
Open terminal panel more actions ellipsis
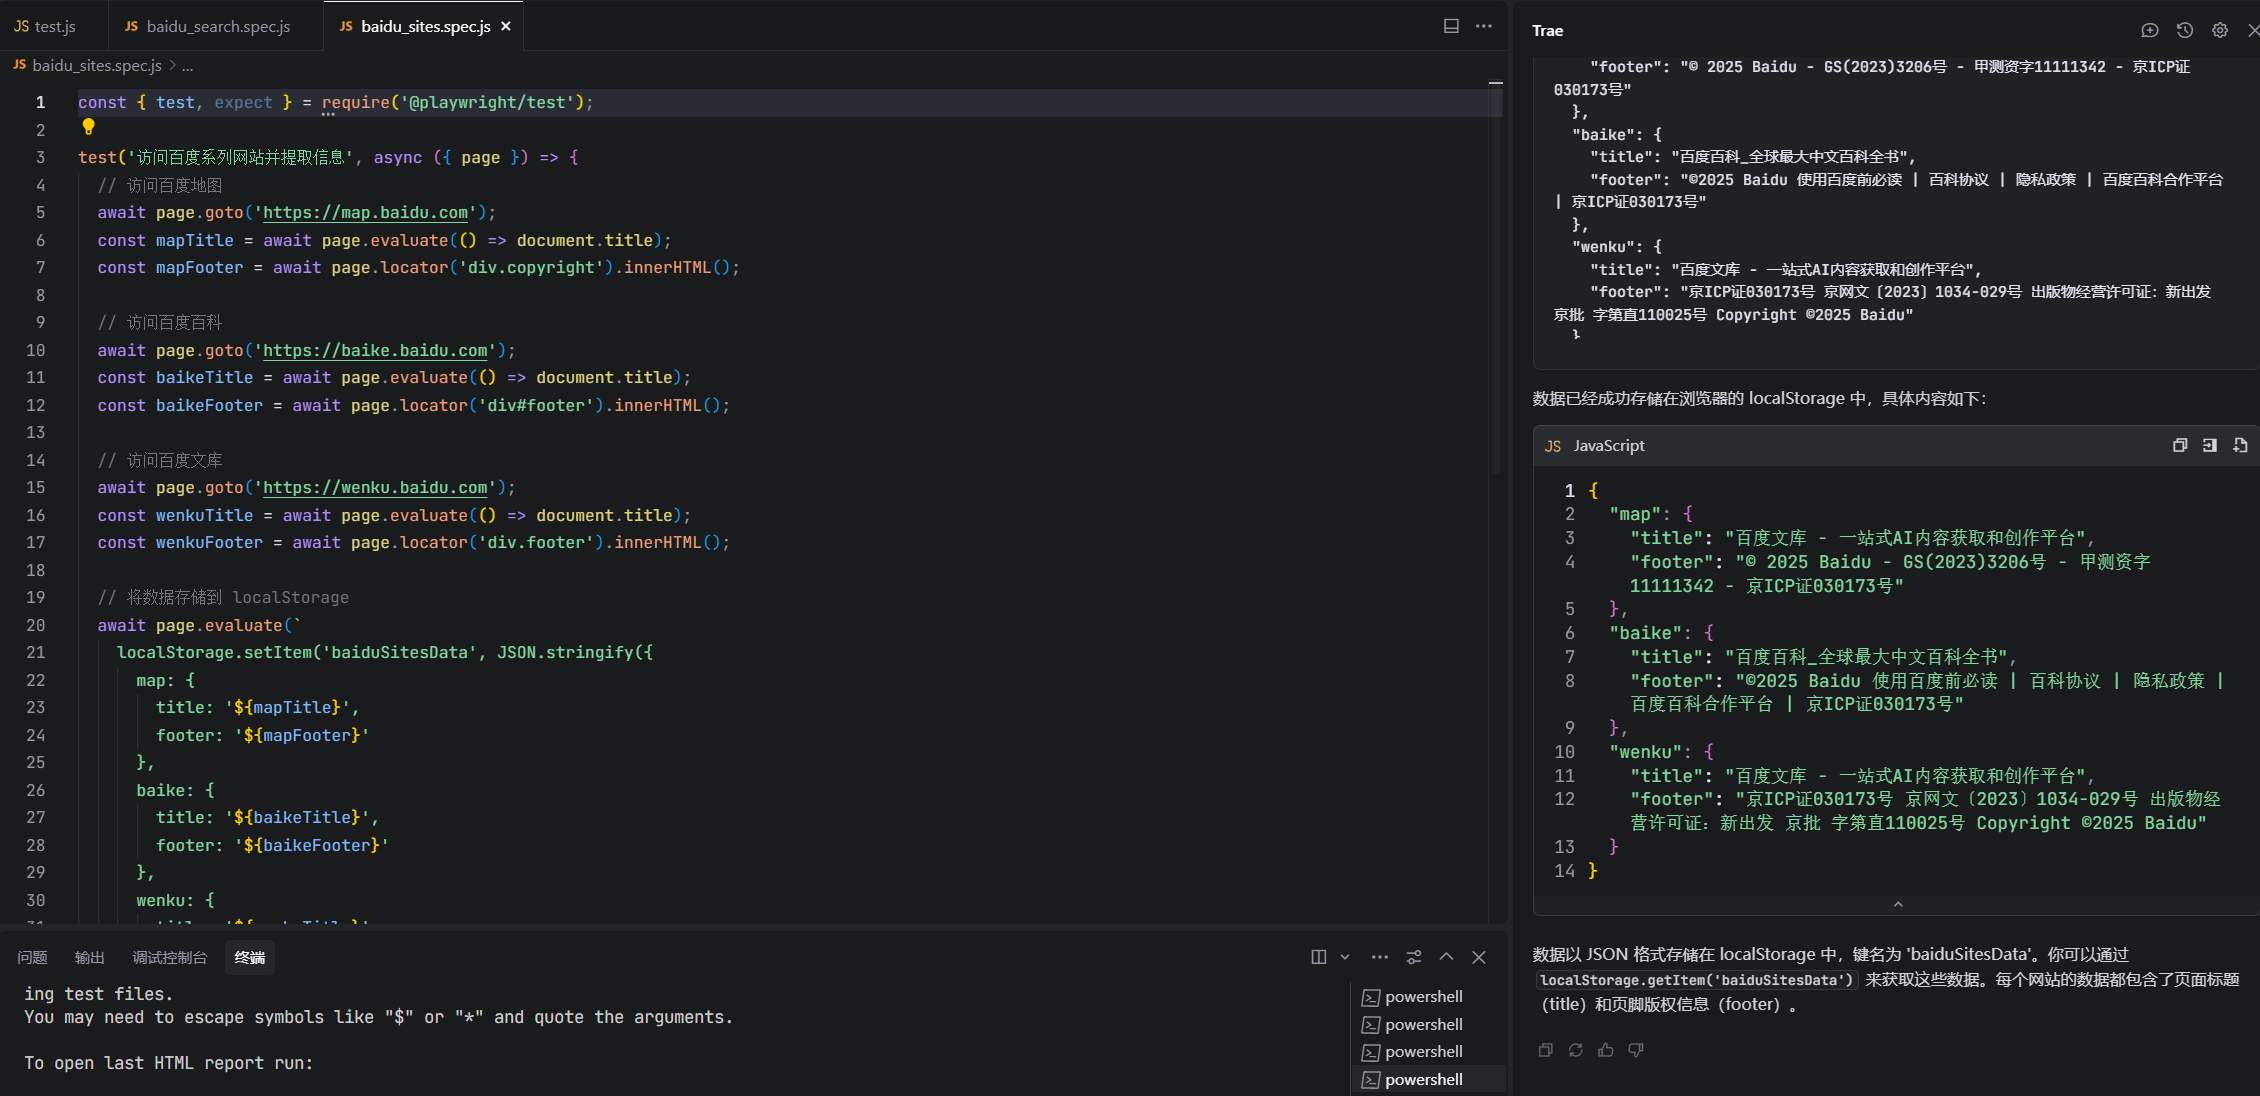1380,957
